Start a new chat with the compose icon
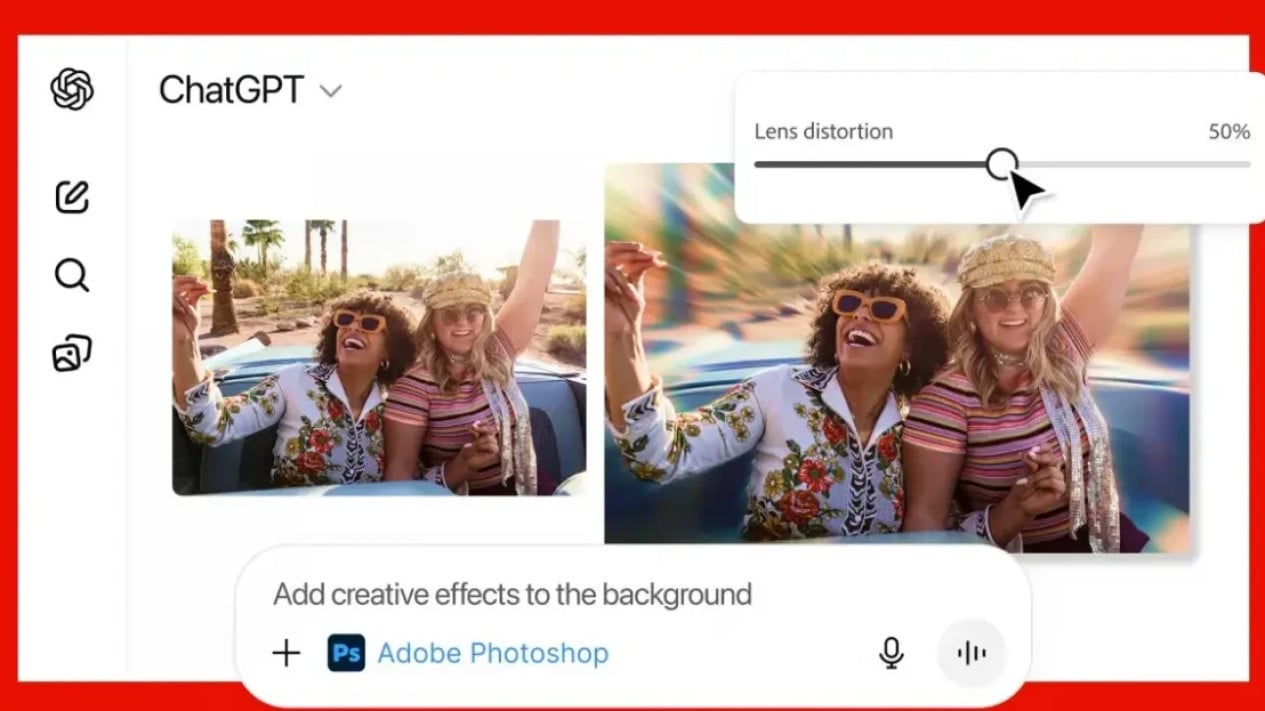The width and height of the screenshot is (1265, 711). click(72, 197)
